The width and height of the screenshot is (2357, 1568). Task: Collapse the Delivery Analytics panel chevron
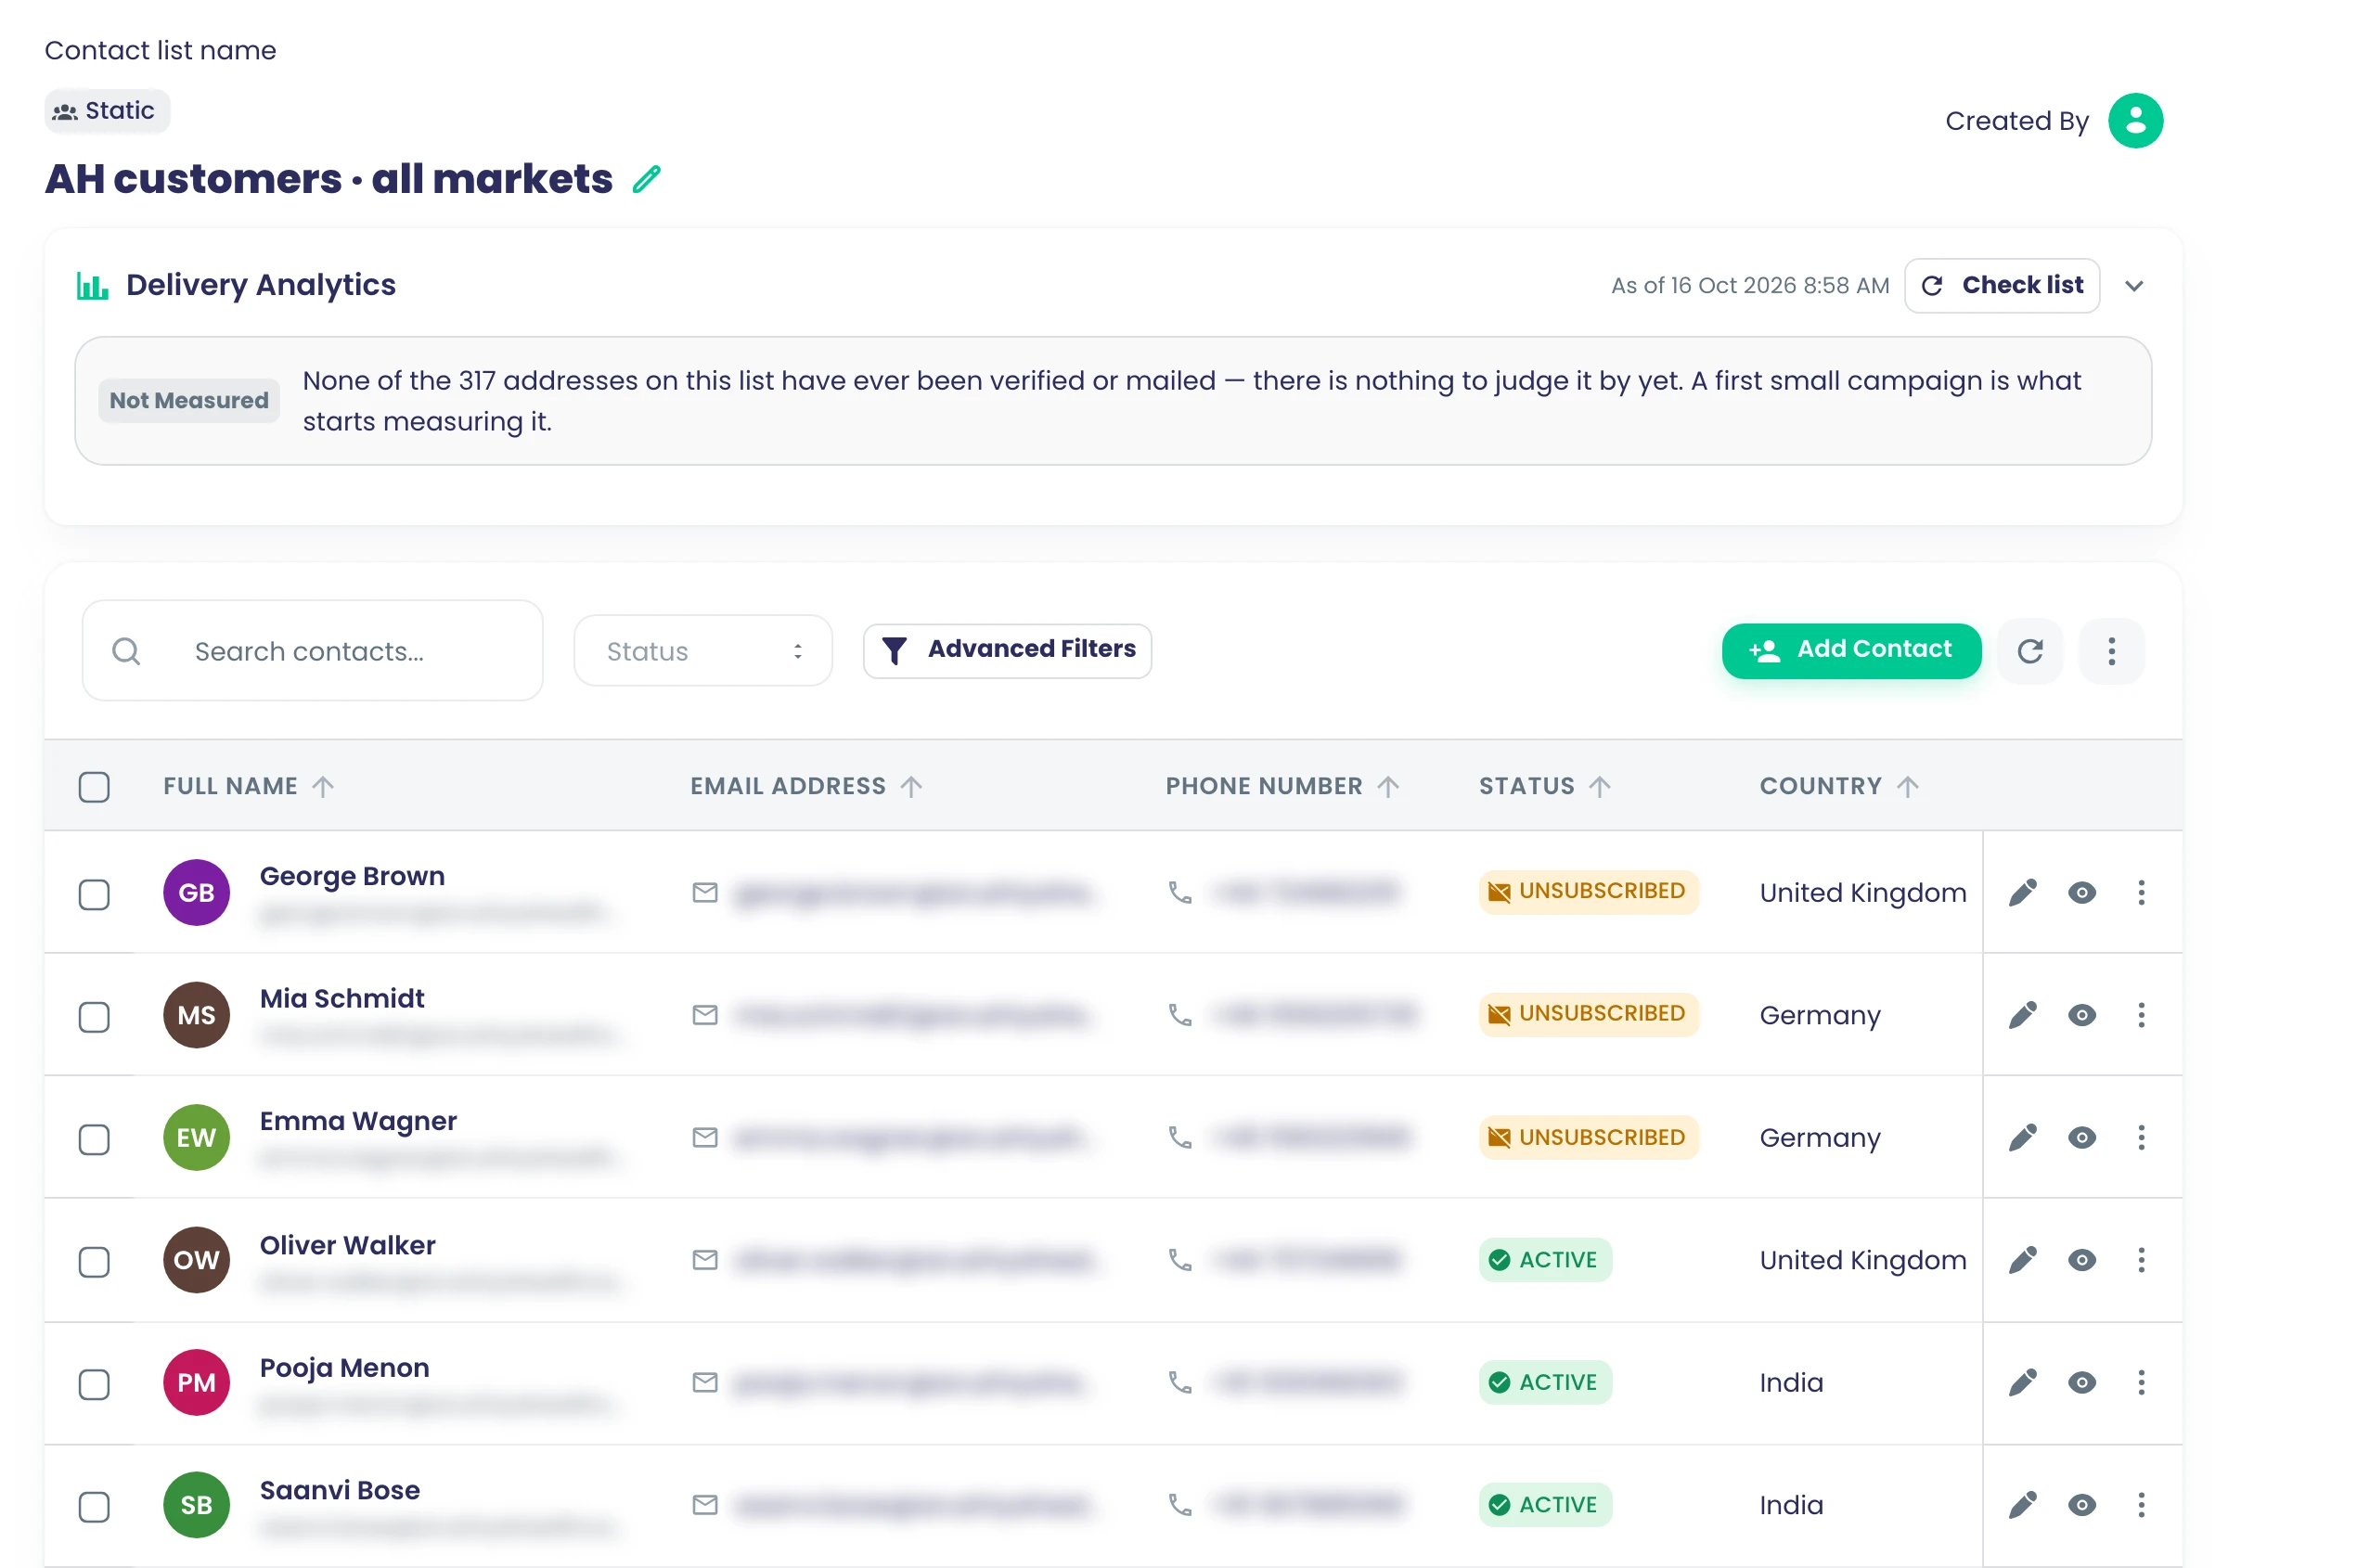[x=2134, y=286]
